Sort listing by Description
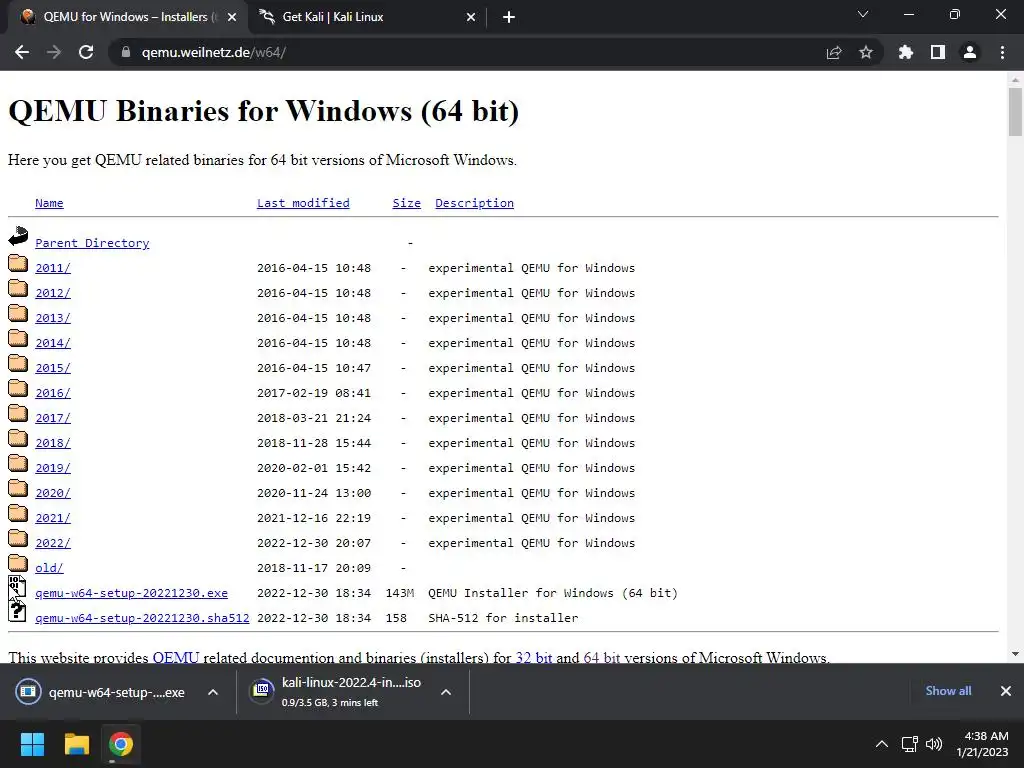The image size is (1024, 768). tap(474, 203)
